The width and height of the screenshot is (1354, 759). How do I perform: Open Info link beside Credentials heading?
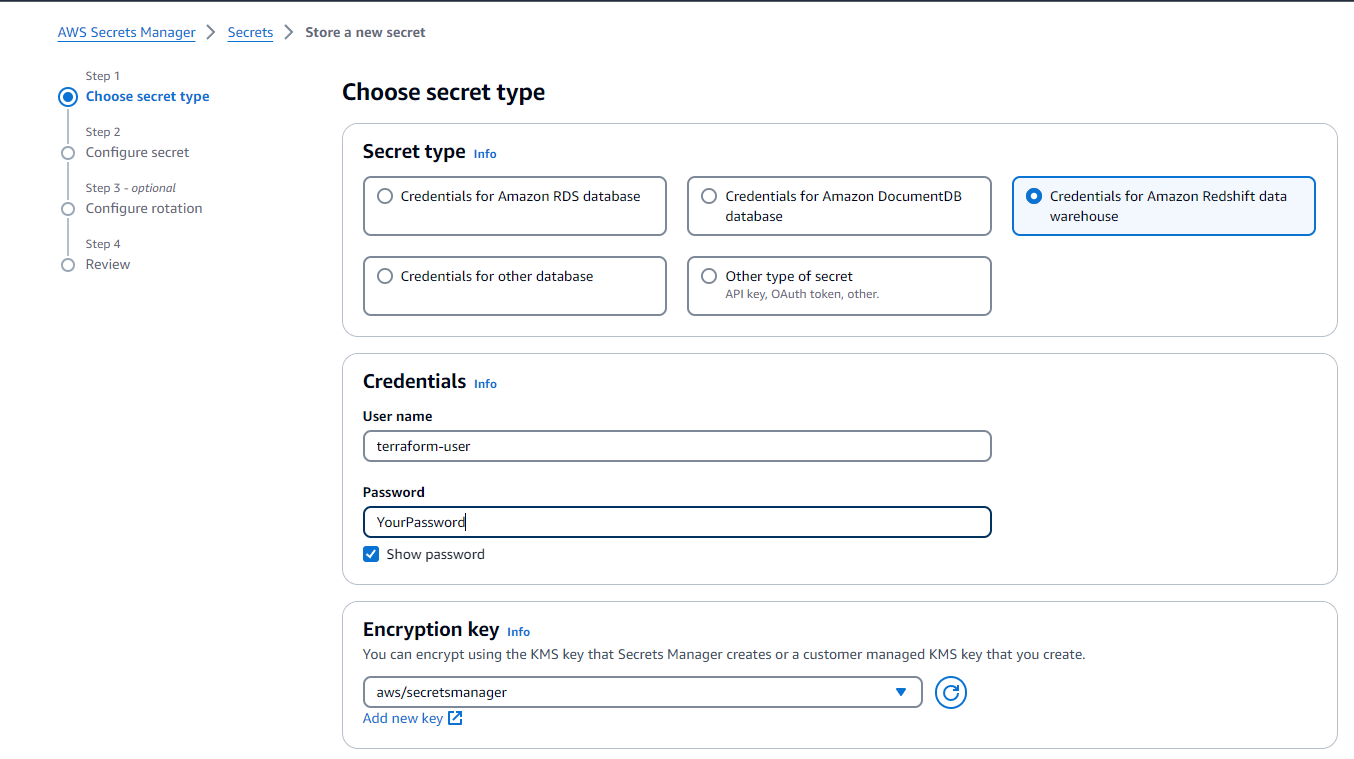click(x=485, y=384)
